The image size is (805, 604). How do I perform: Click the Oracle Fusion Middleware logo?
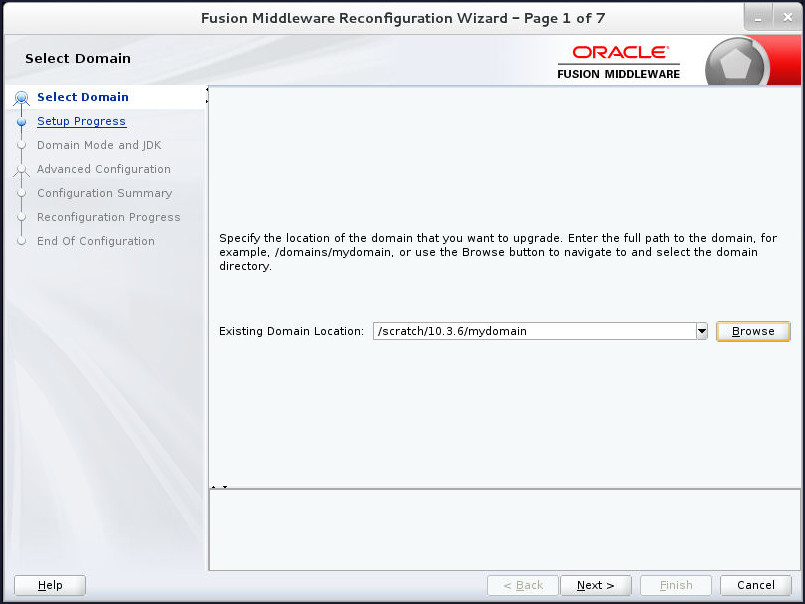pyautogui.click(x=619, y=62)
